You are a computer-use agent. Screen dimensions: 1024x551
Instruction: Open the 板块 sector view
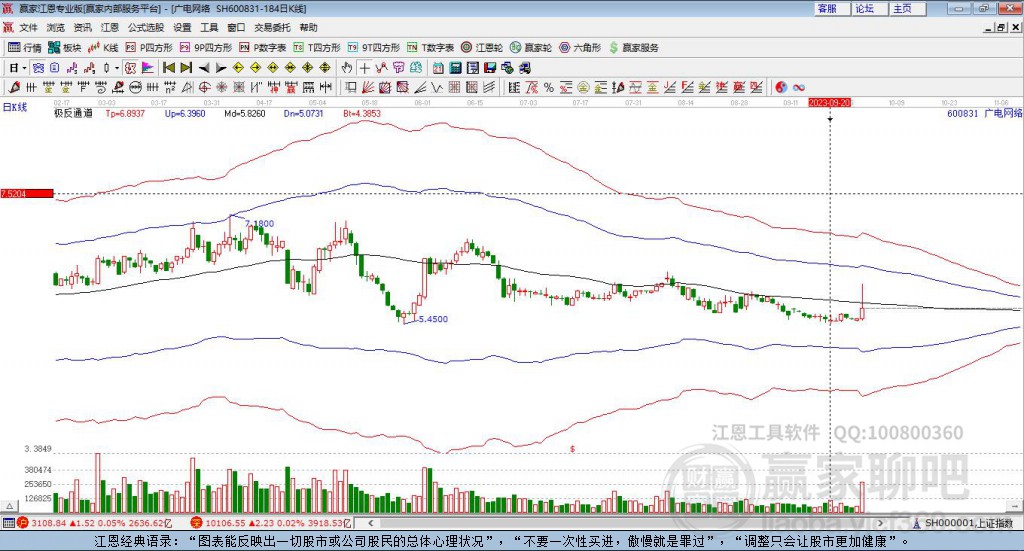click(x=64, y=48)
